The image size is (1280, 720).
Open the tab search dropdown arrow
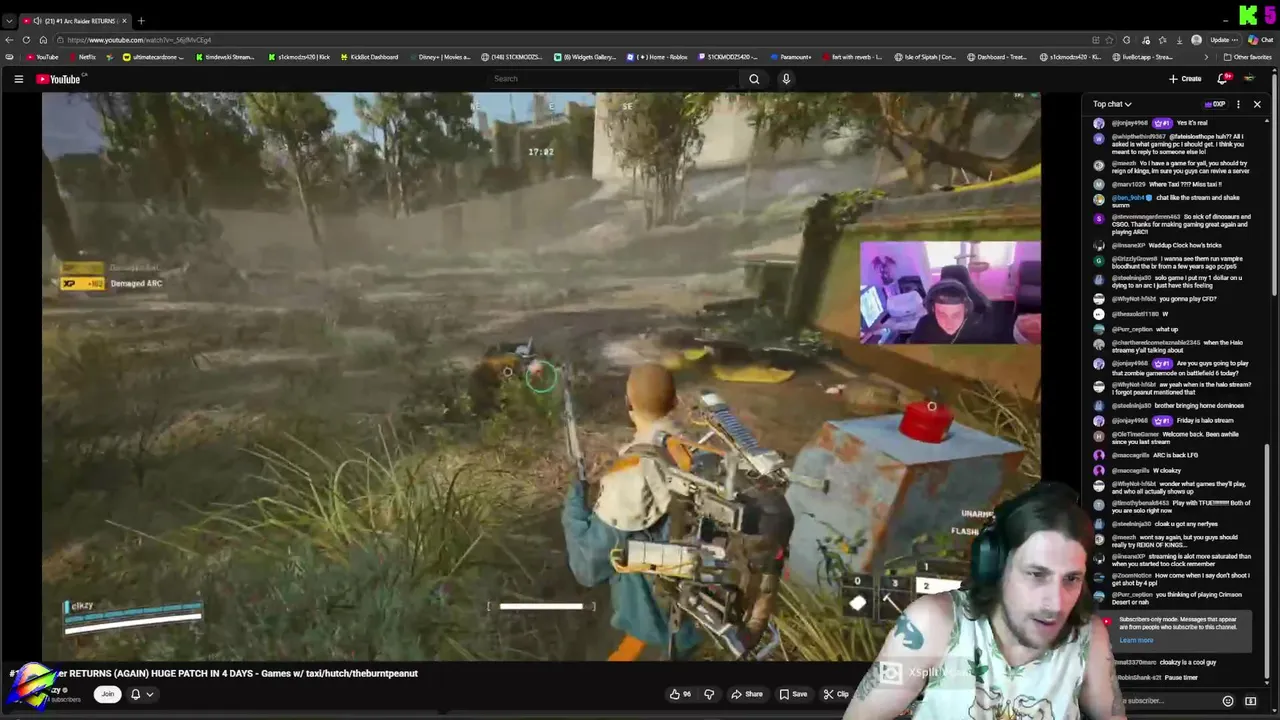coord(9,21)
